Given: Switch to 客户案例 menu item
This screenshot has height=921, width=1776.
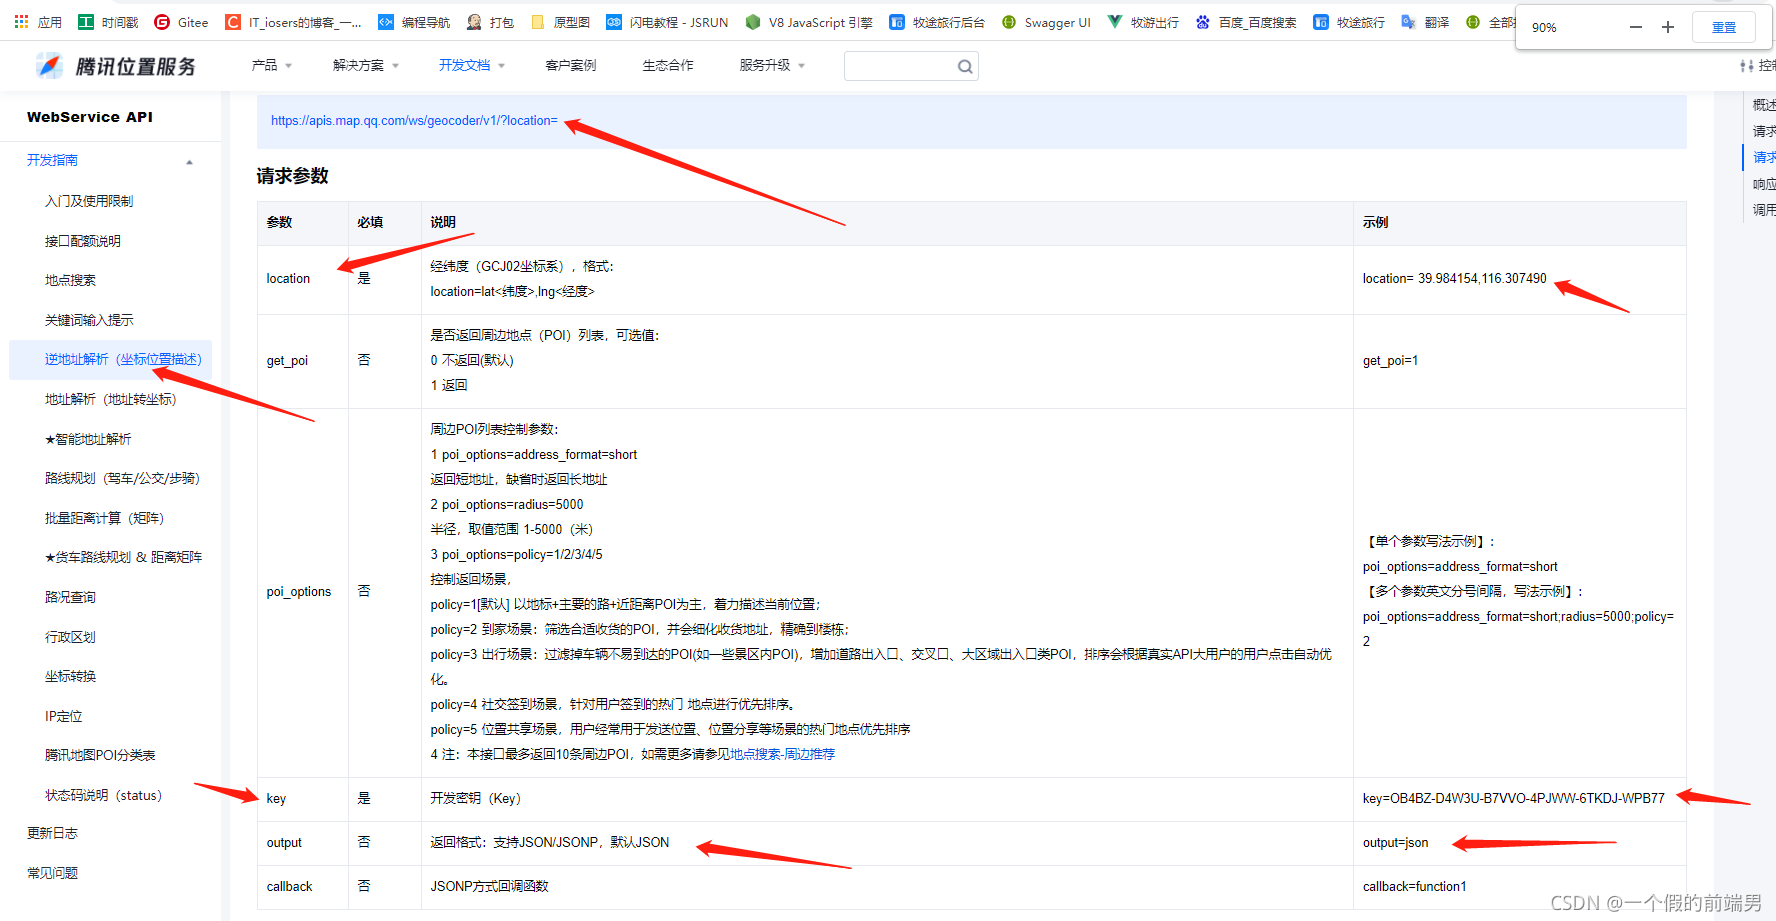Looking at the screenshot, I should coord(570,65).
